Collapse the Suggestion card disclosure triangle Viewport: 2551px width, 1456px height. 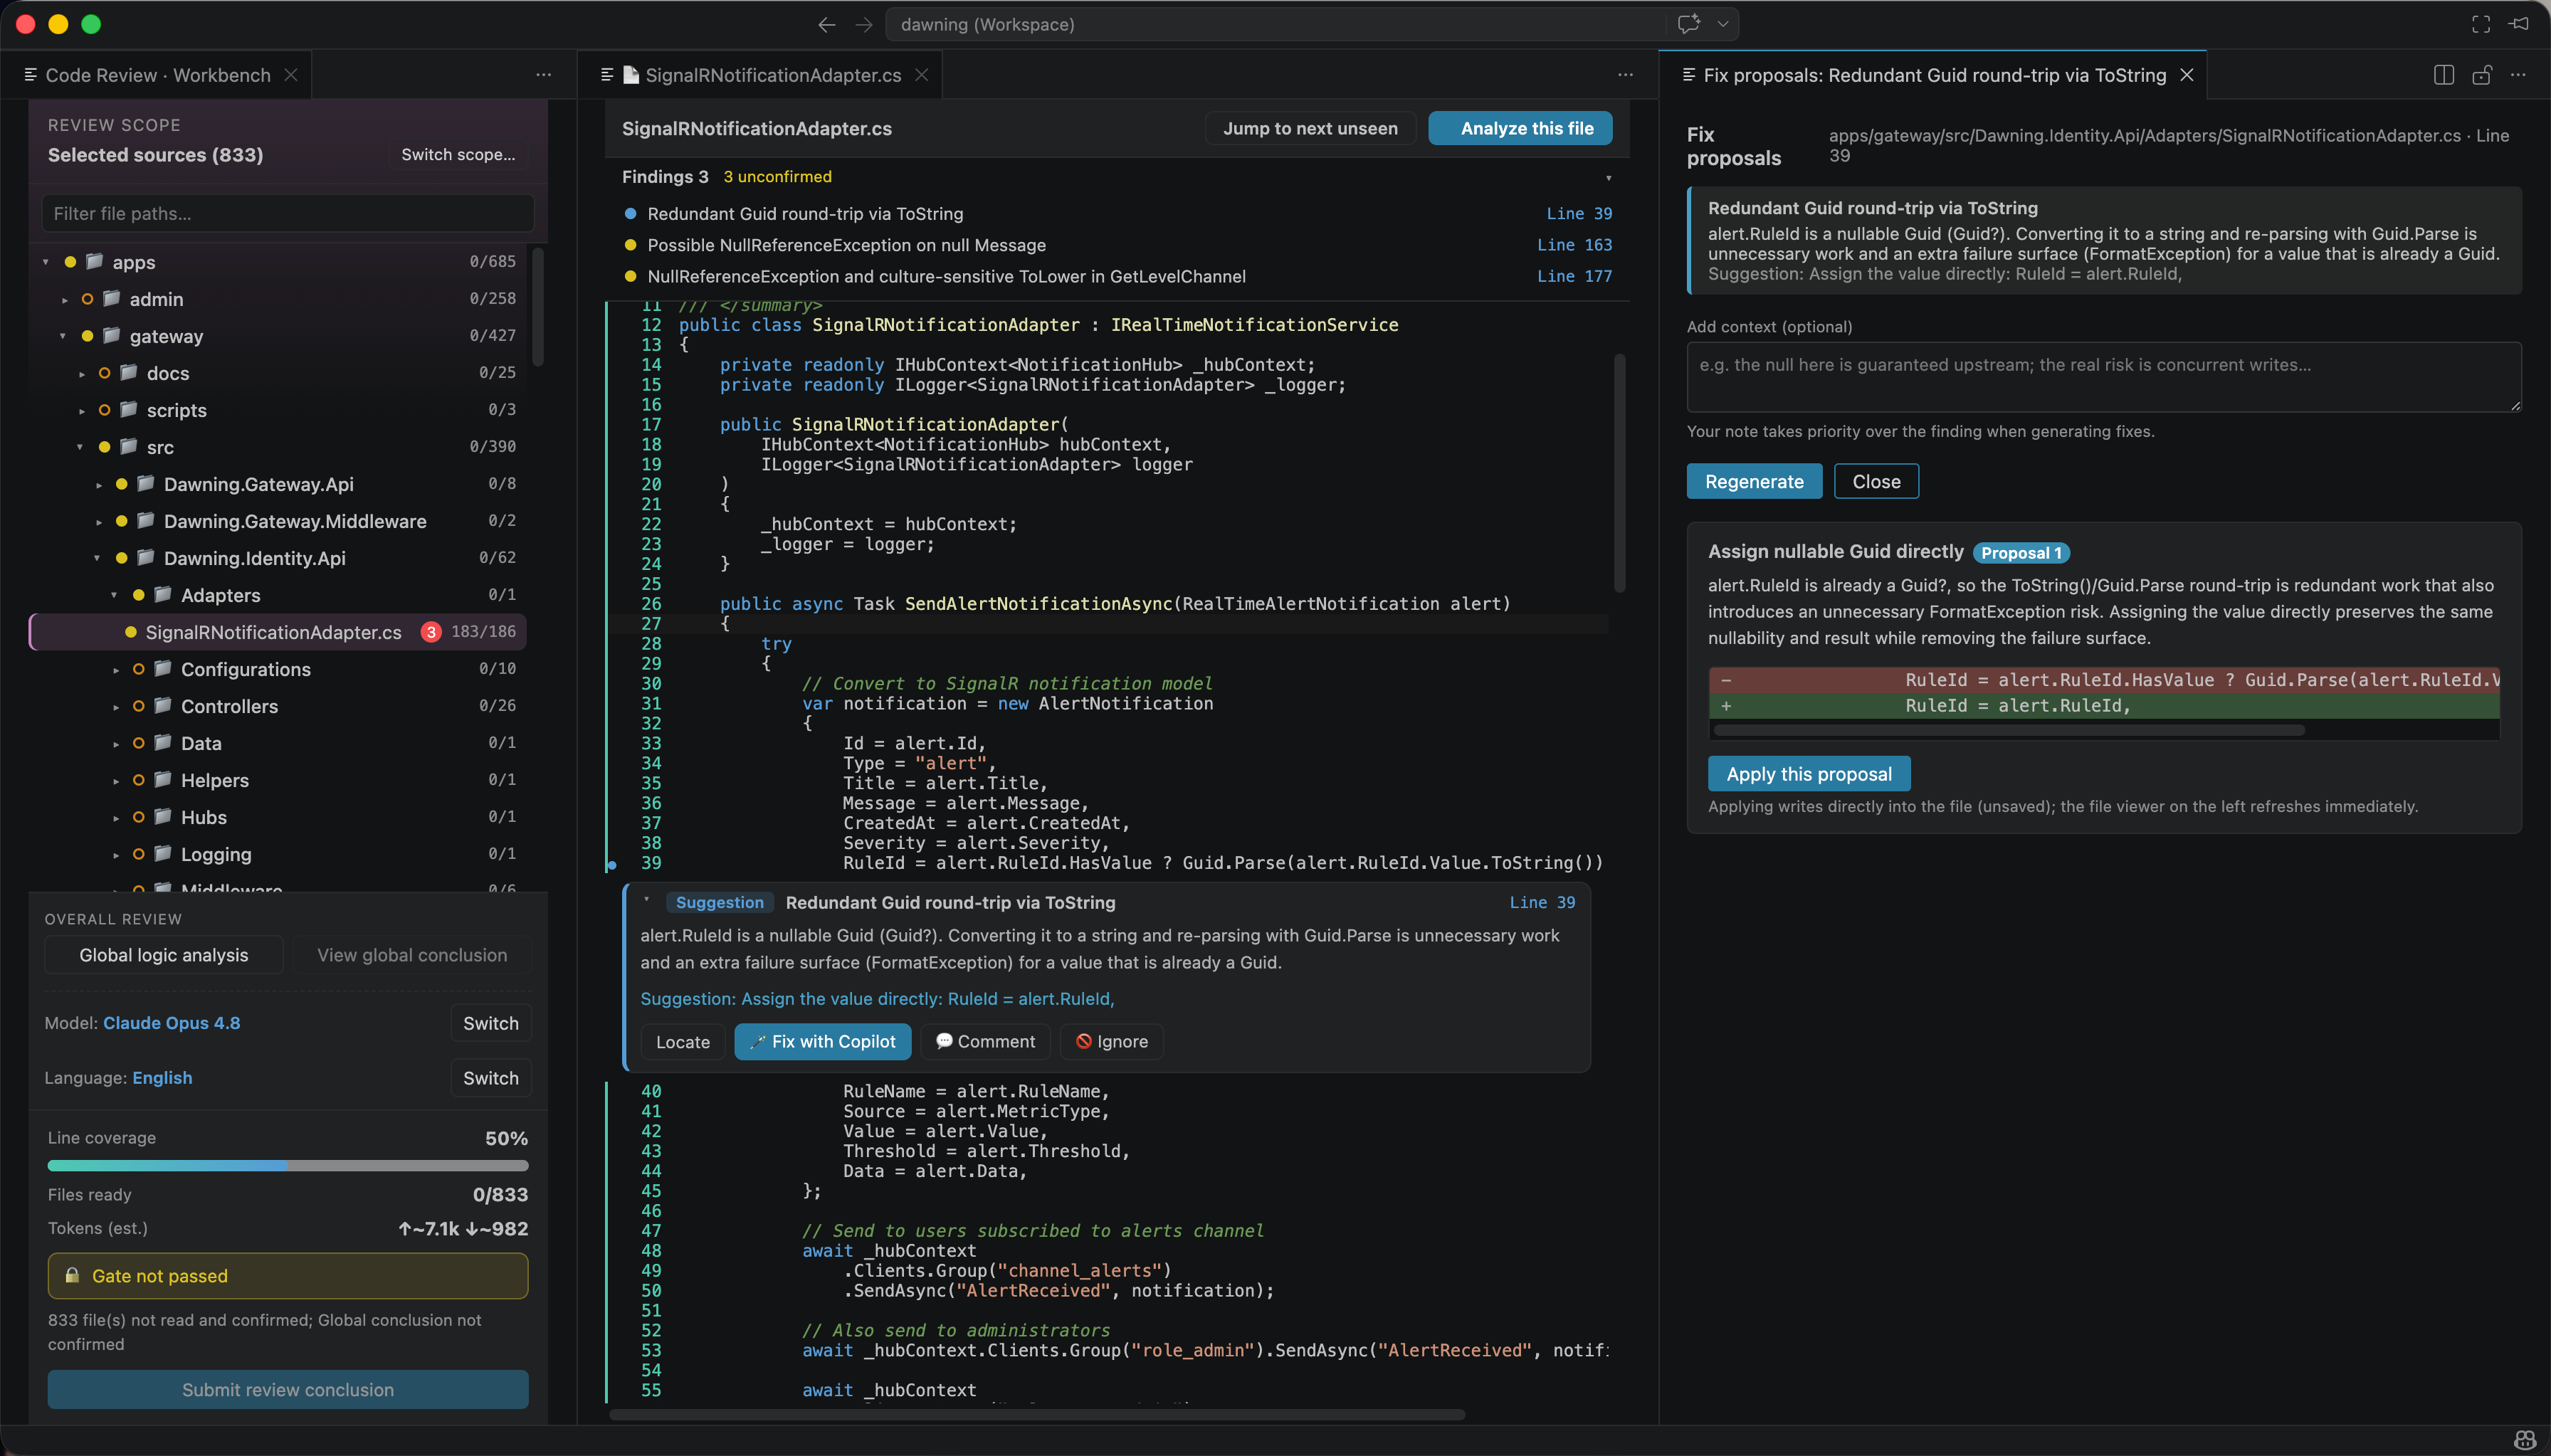tap(647, 900)
